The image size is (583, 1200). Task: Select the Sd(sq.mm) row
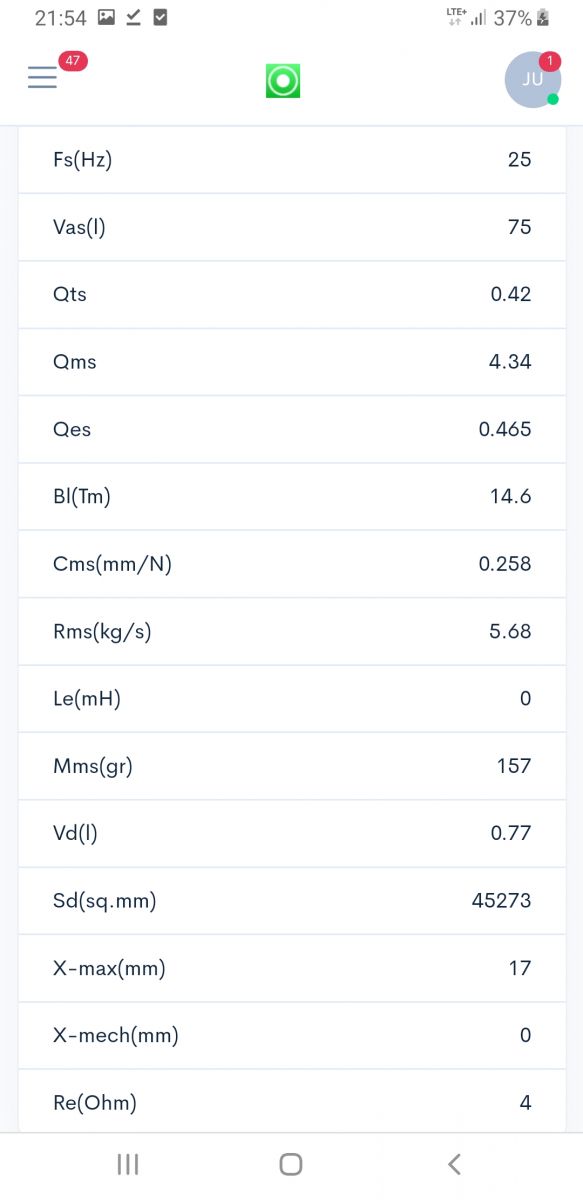pos(292,901)
